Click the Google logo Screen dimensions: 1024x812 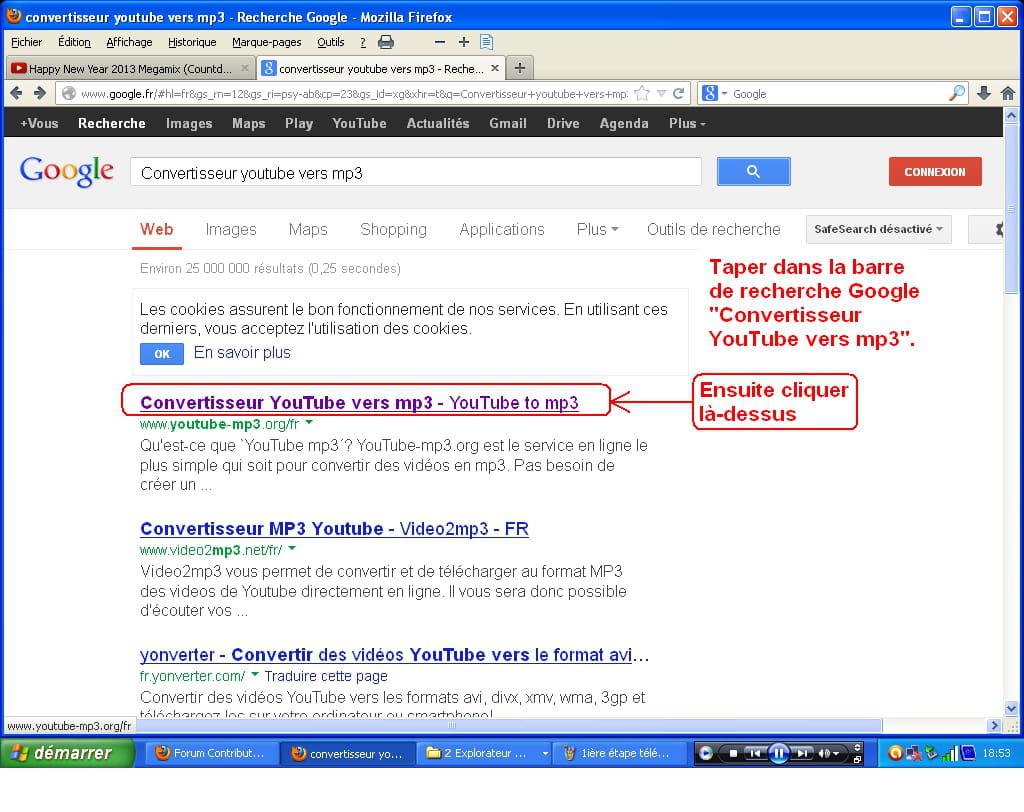point(67,171)
